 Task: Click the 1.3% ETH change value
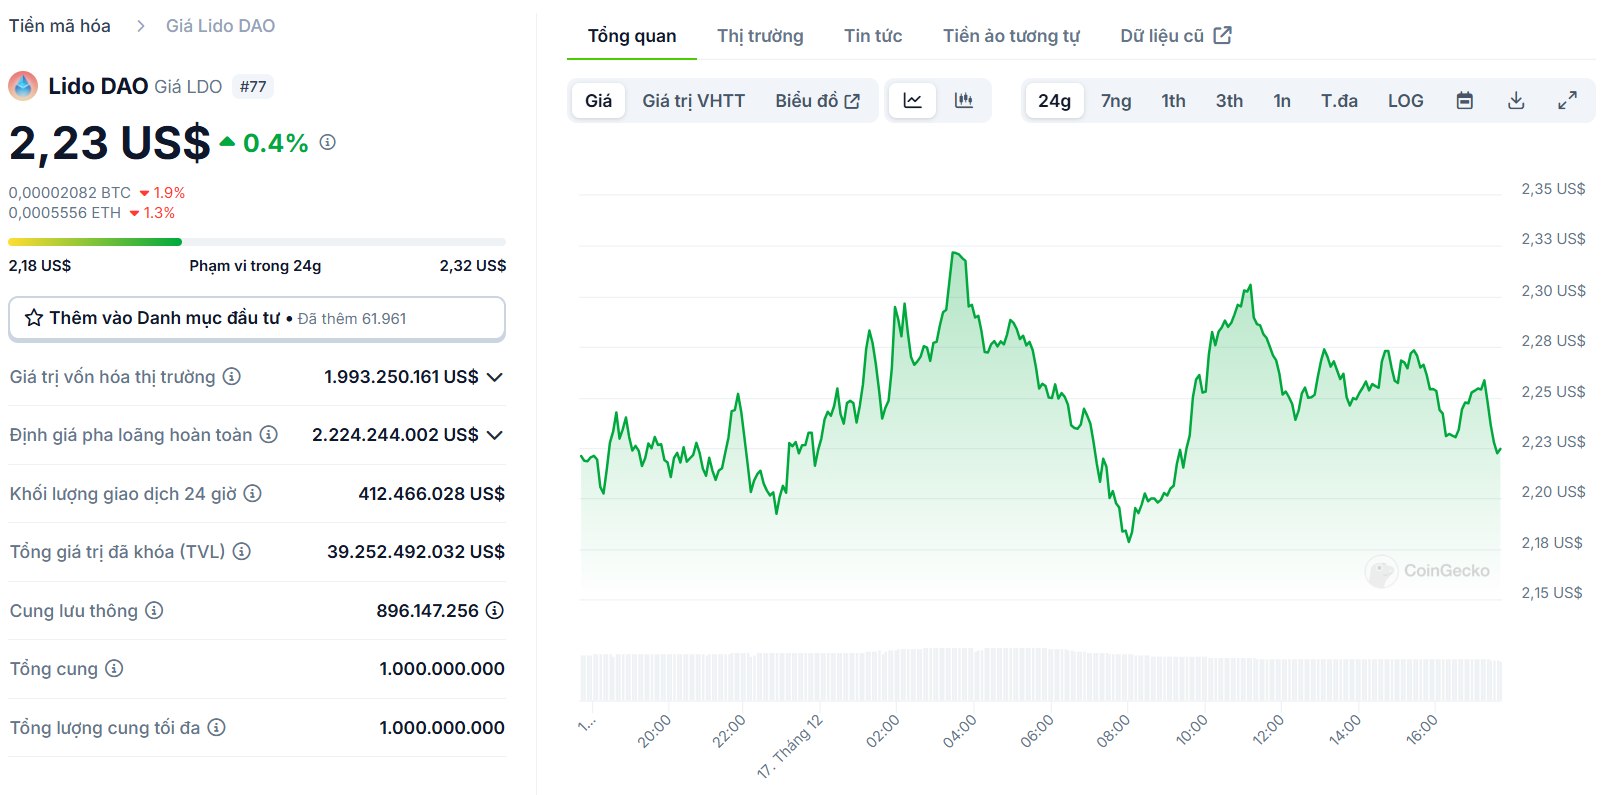[x=159, y=213]
